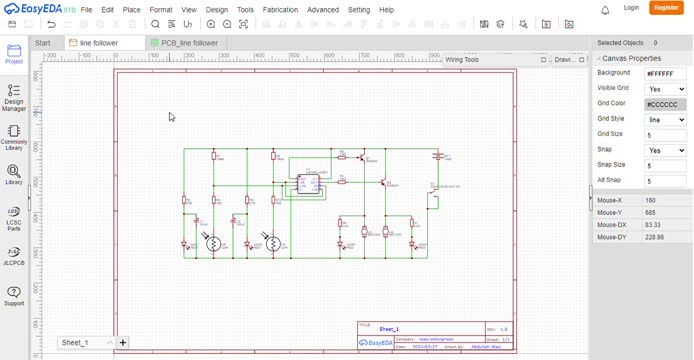Click the 'Selected Objects' label
The width and height of the screenshot is (694, 360).
(x=620, y=43)
